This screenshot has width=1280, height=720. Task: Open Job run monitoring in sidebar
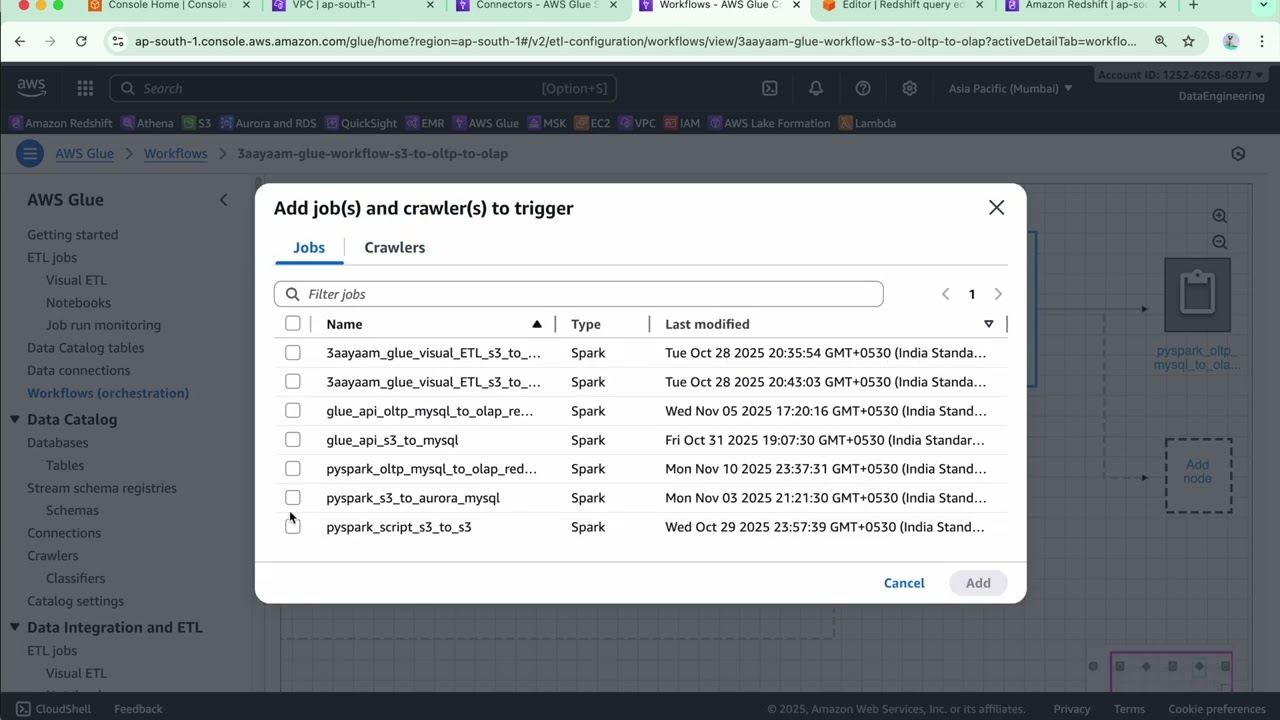[103, 325]
